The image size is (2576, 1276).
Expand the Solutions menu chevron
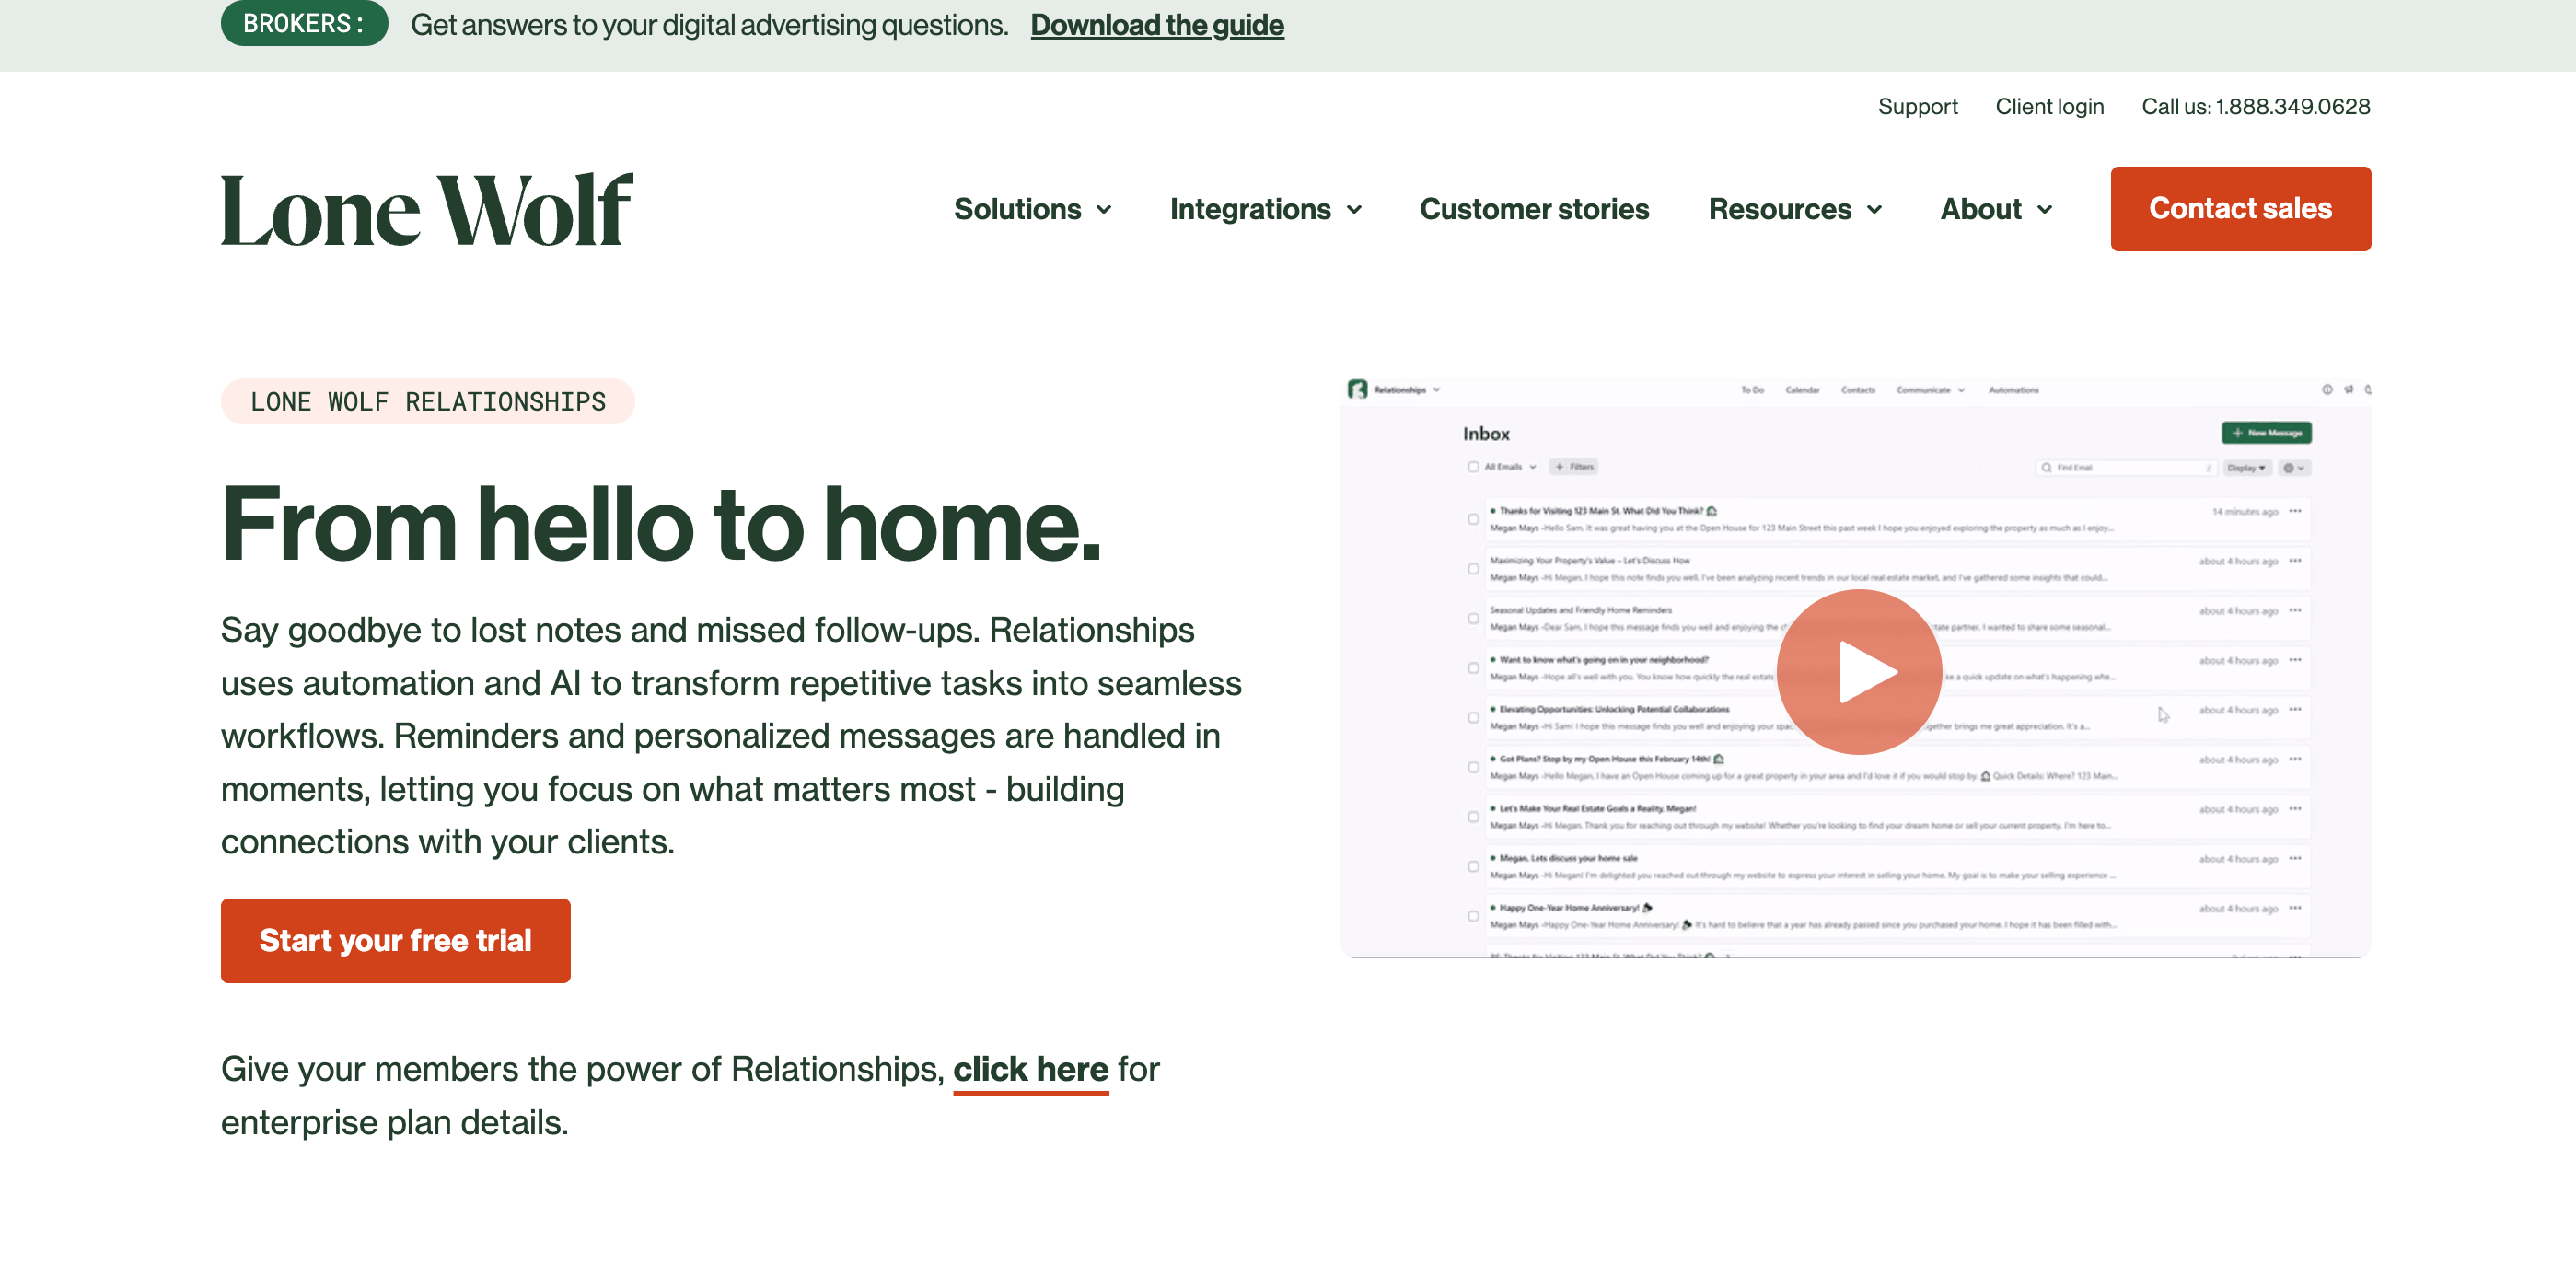click(x=1104, y=210)
